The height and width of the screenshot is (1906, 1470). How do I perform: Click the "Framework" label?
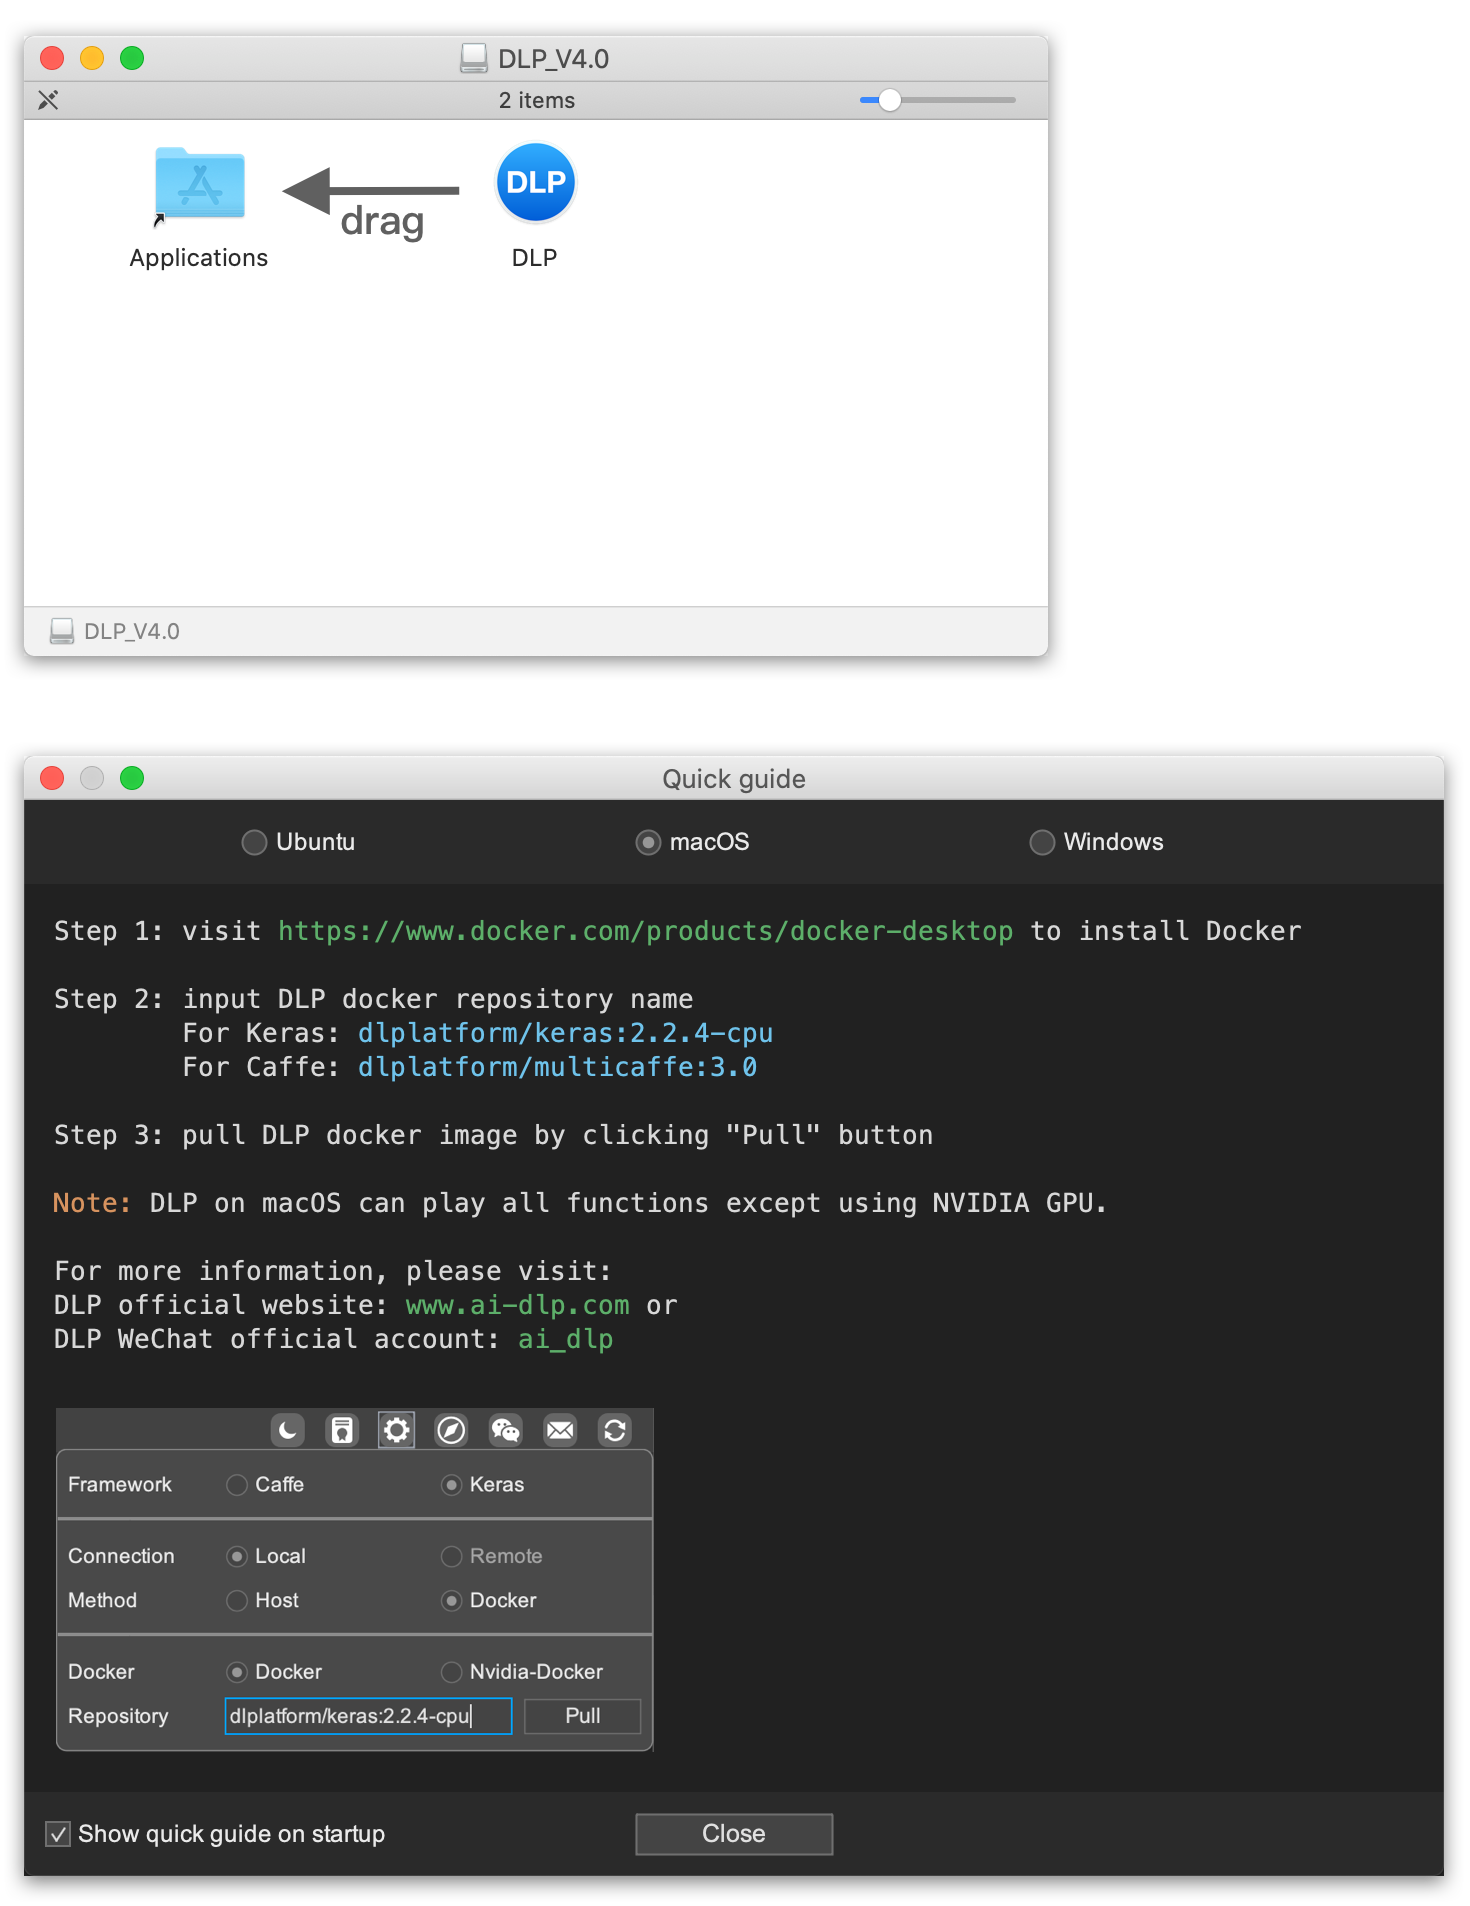click(120, 1485)
